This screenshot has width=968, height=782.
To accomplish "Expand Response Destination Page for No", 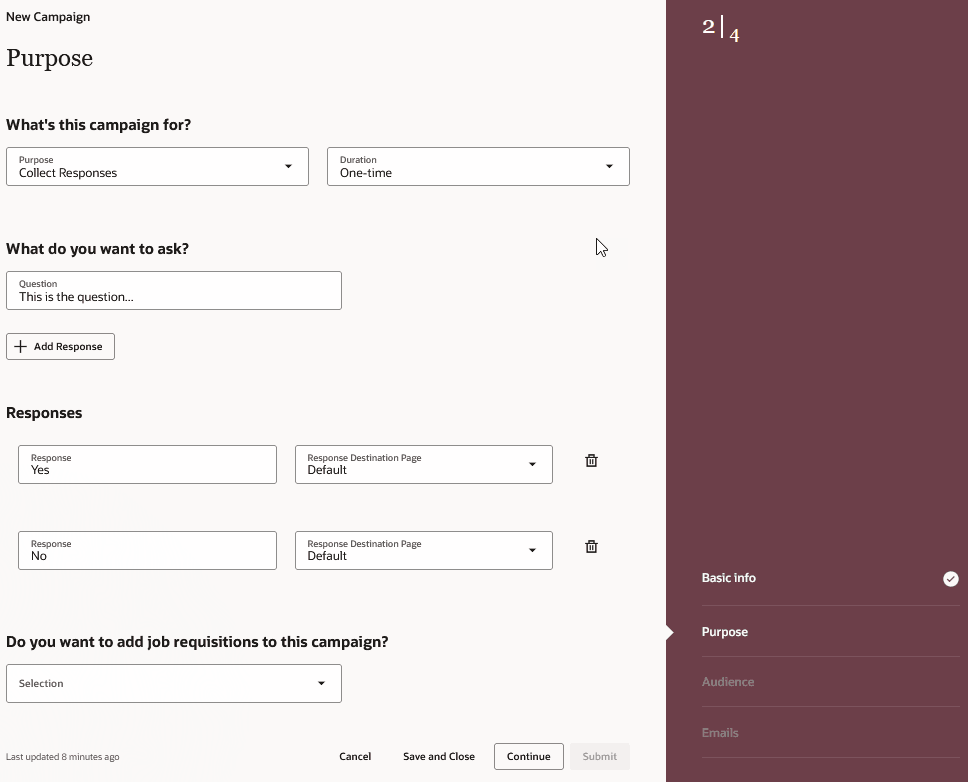I will (x=424, y=551).
